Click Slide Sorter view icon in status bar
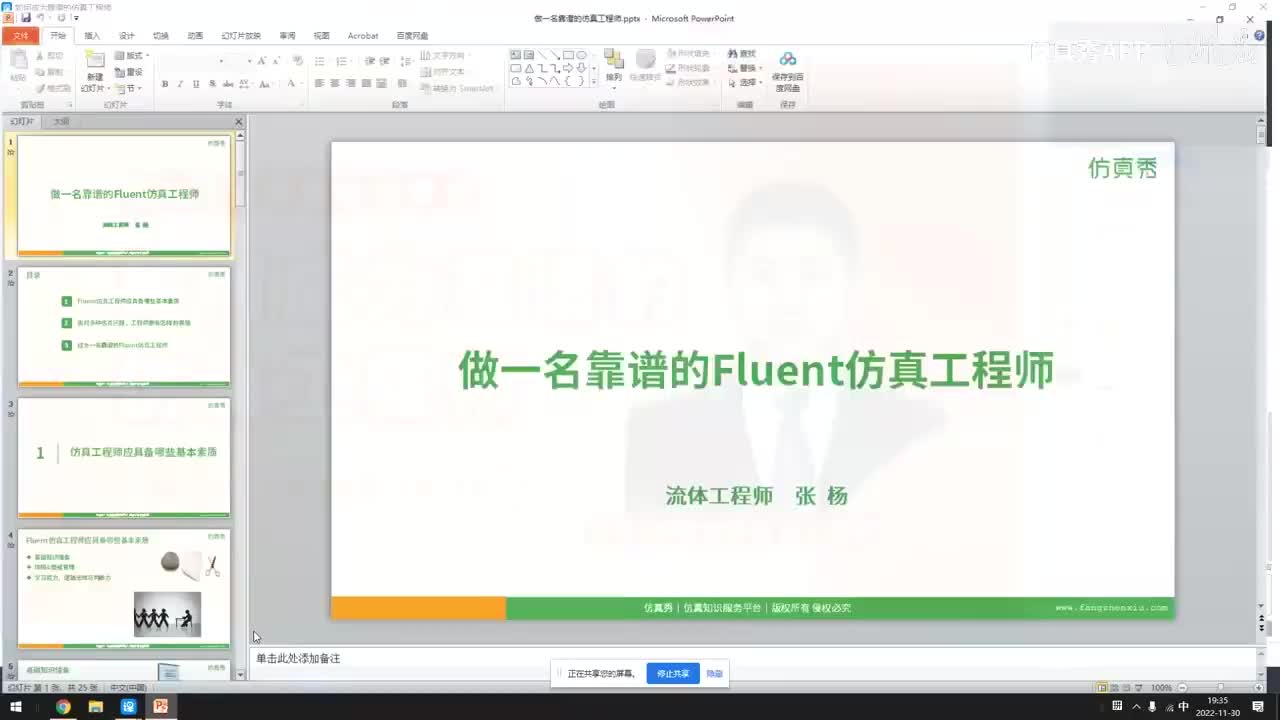1280x720 pixels. [x=1114, y=688]
